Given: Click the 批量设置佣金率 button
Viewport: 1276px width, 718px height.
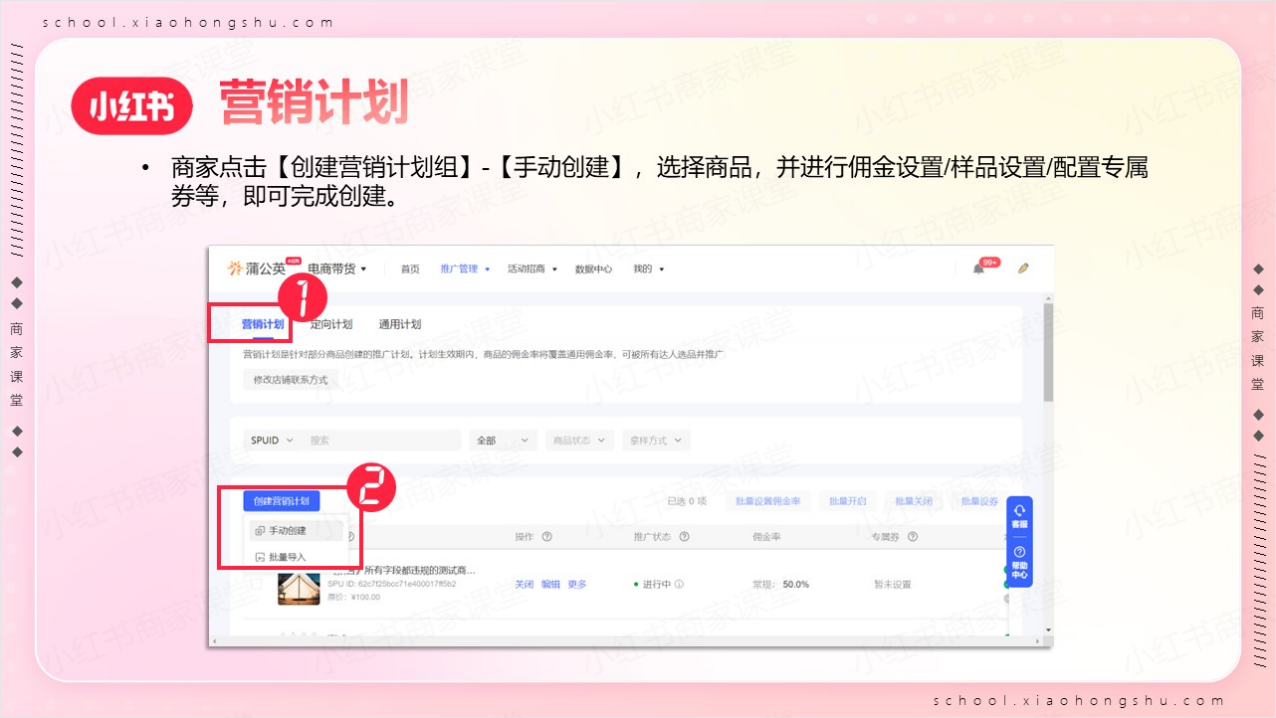Looking at the screenshot, I should [x=768, y=501].
